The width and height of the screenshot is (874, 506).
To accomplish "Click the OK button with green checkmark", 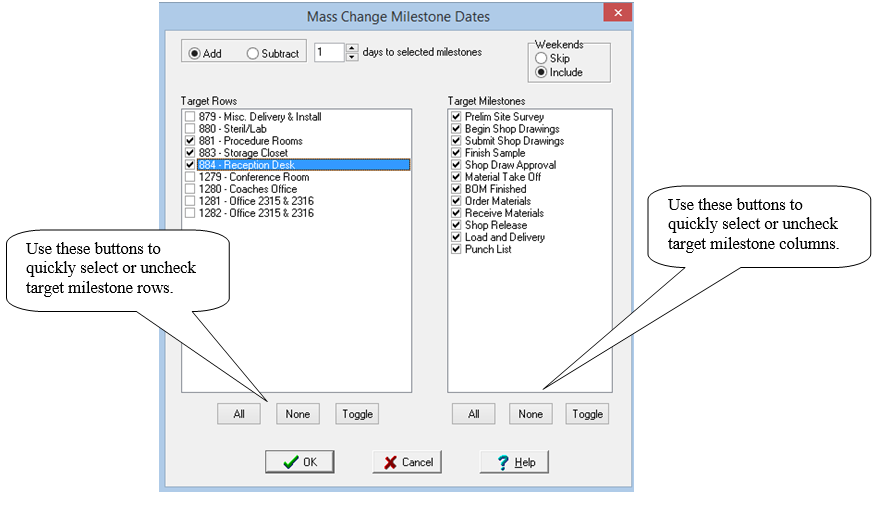I will click(x=299, y=462).
